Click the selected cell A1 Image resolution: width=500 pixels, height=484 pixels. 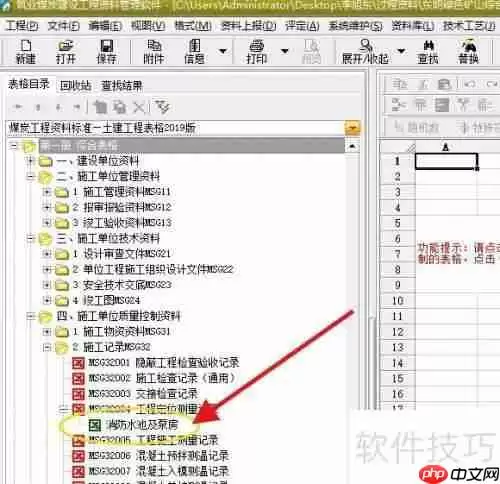click(446, 161)
